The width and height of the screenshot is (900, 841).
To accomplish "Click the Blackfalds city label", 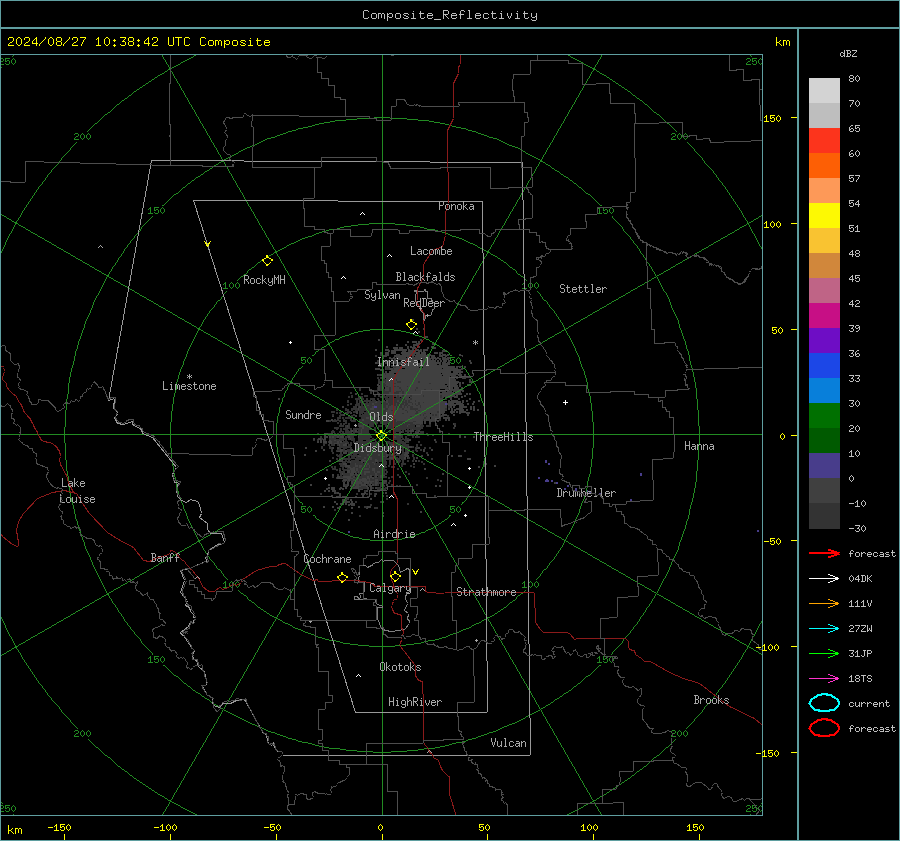I will pos(425,277).
